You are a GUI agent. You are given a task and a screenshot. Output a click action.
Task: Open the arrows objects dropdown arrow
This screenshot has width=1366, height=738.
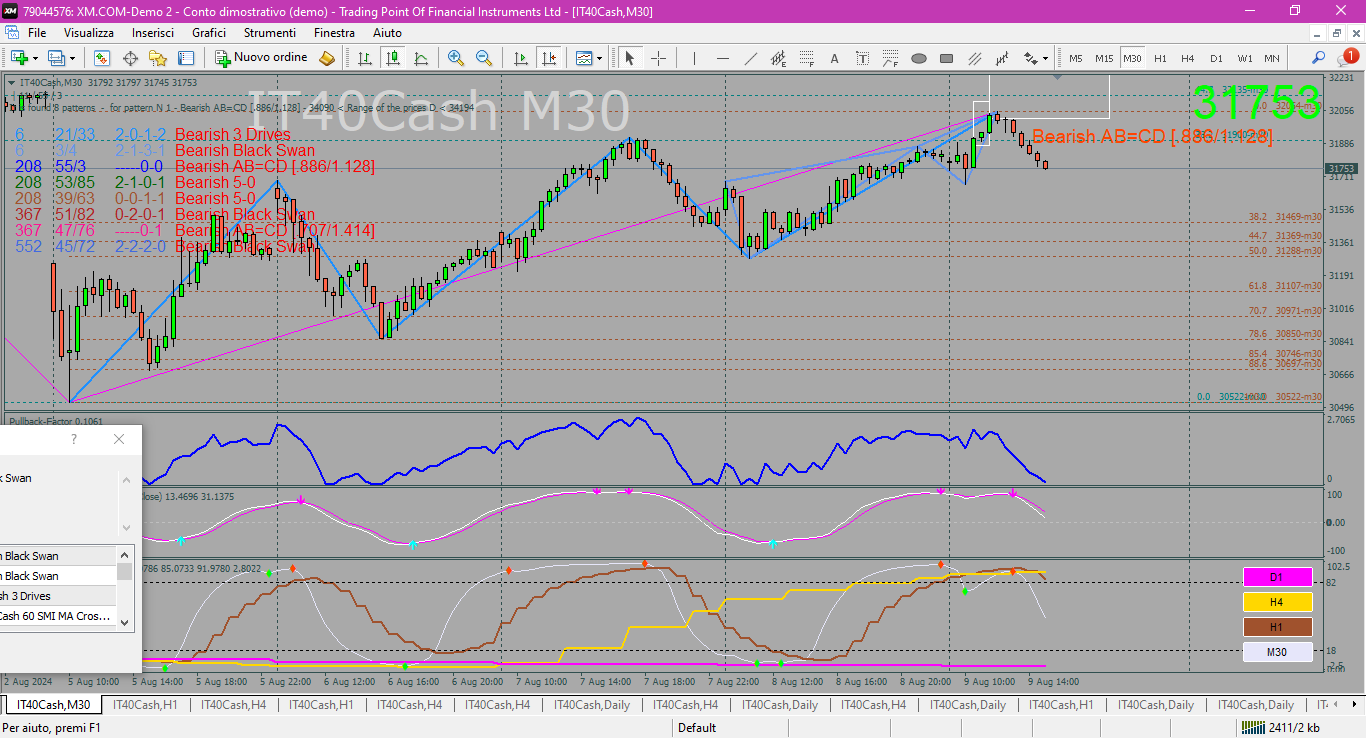pyautogui.click(x=1046, y=58)
